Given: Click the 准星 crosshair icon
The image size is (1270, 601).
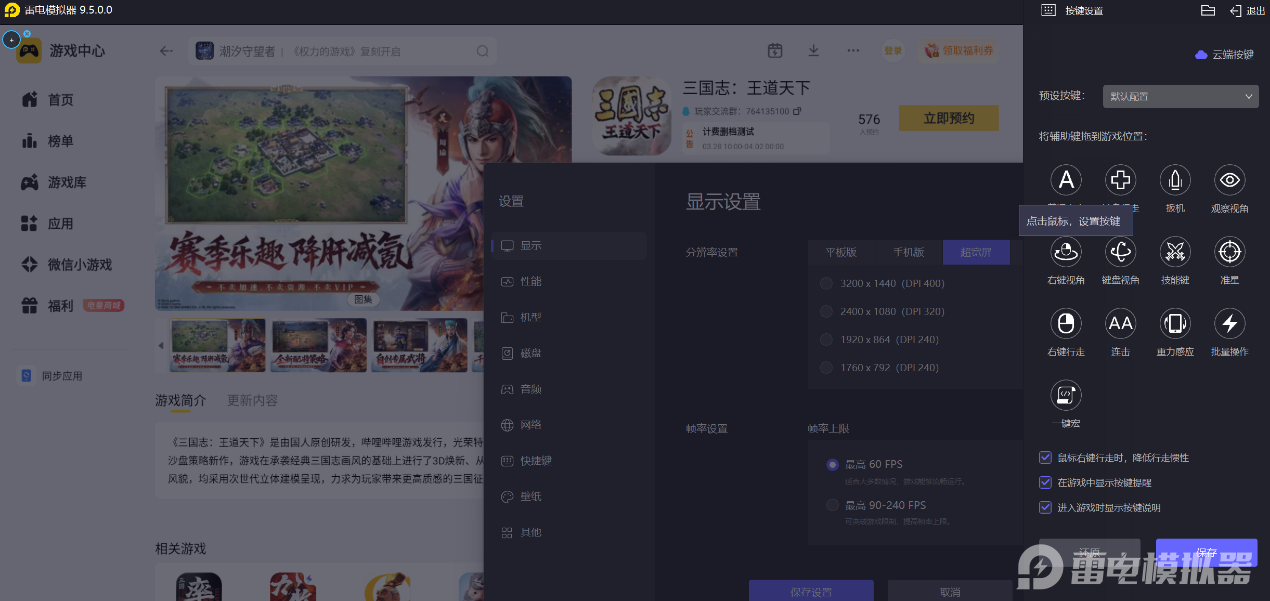Looking at the screenshot, I should click(x=1229, y=252).
